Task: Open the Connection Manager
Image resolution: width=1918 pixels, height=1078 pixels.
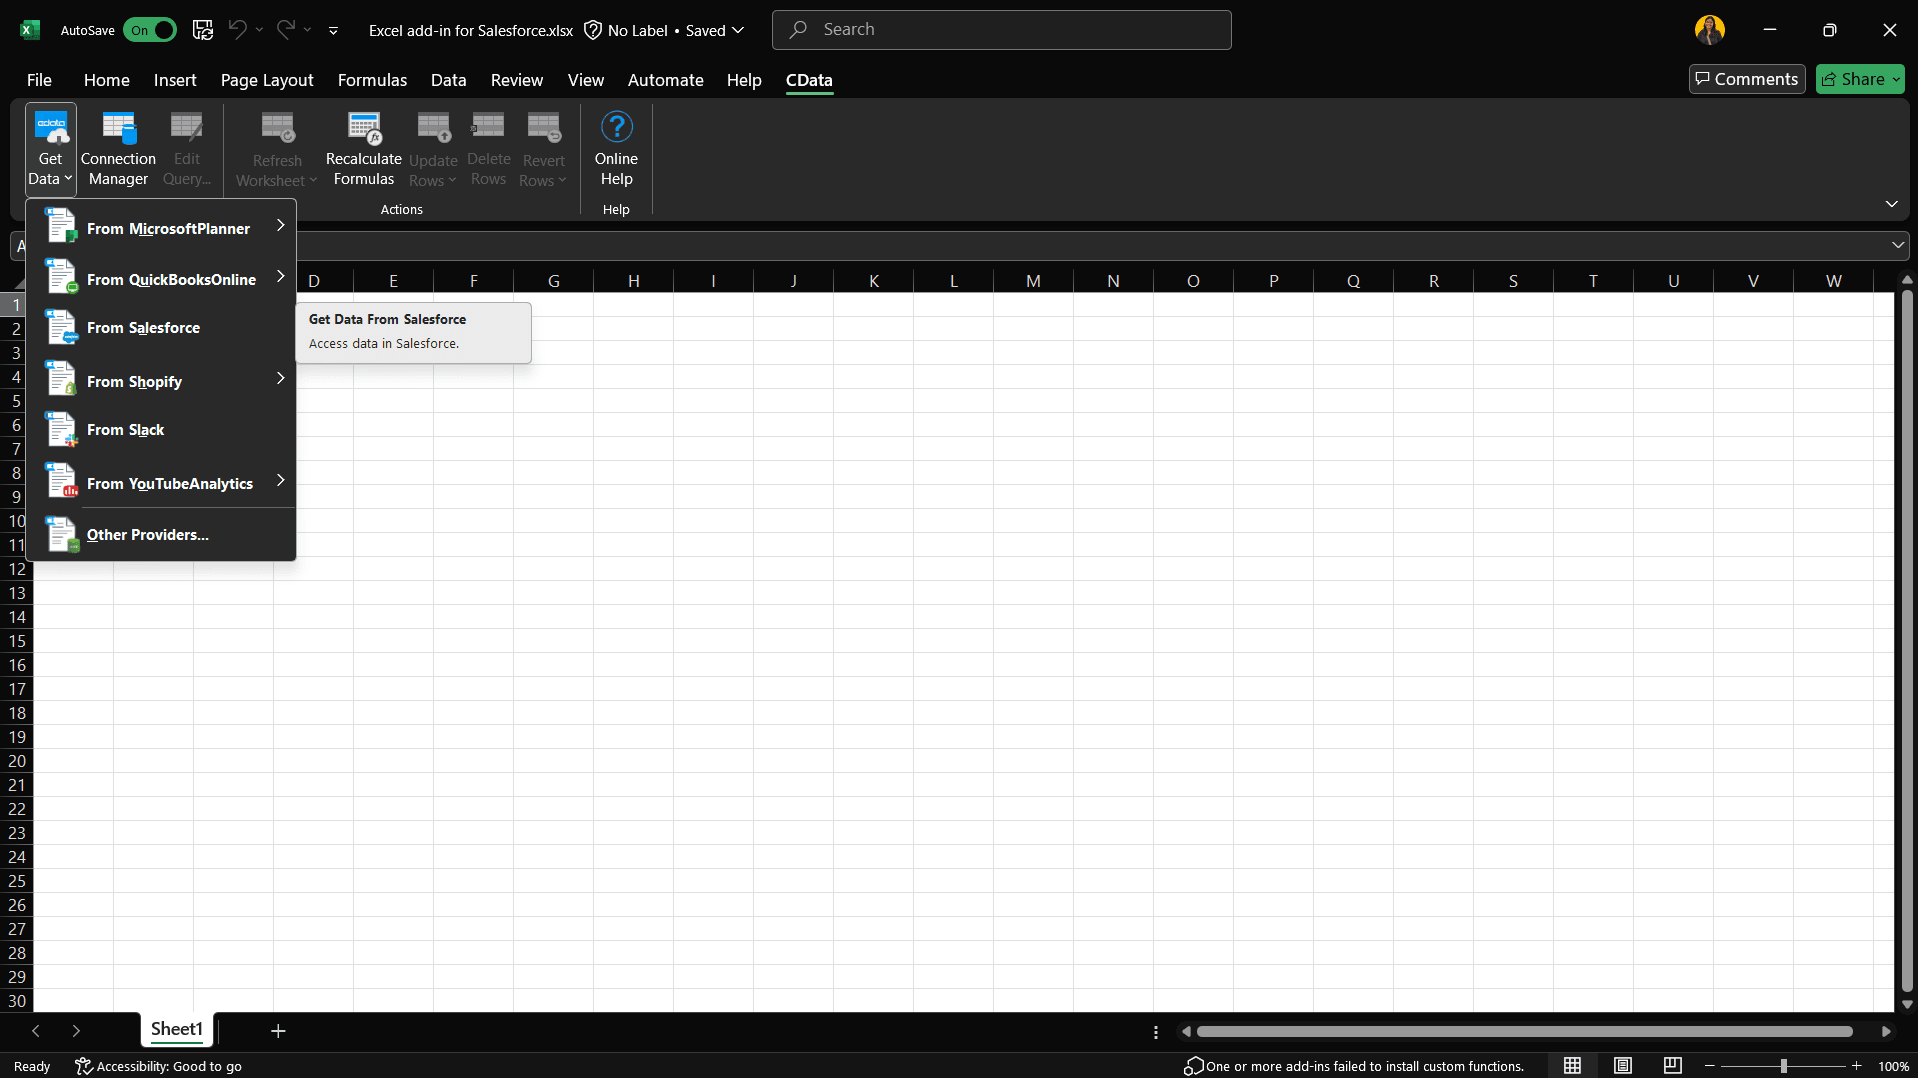Action: point(118,149)
